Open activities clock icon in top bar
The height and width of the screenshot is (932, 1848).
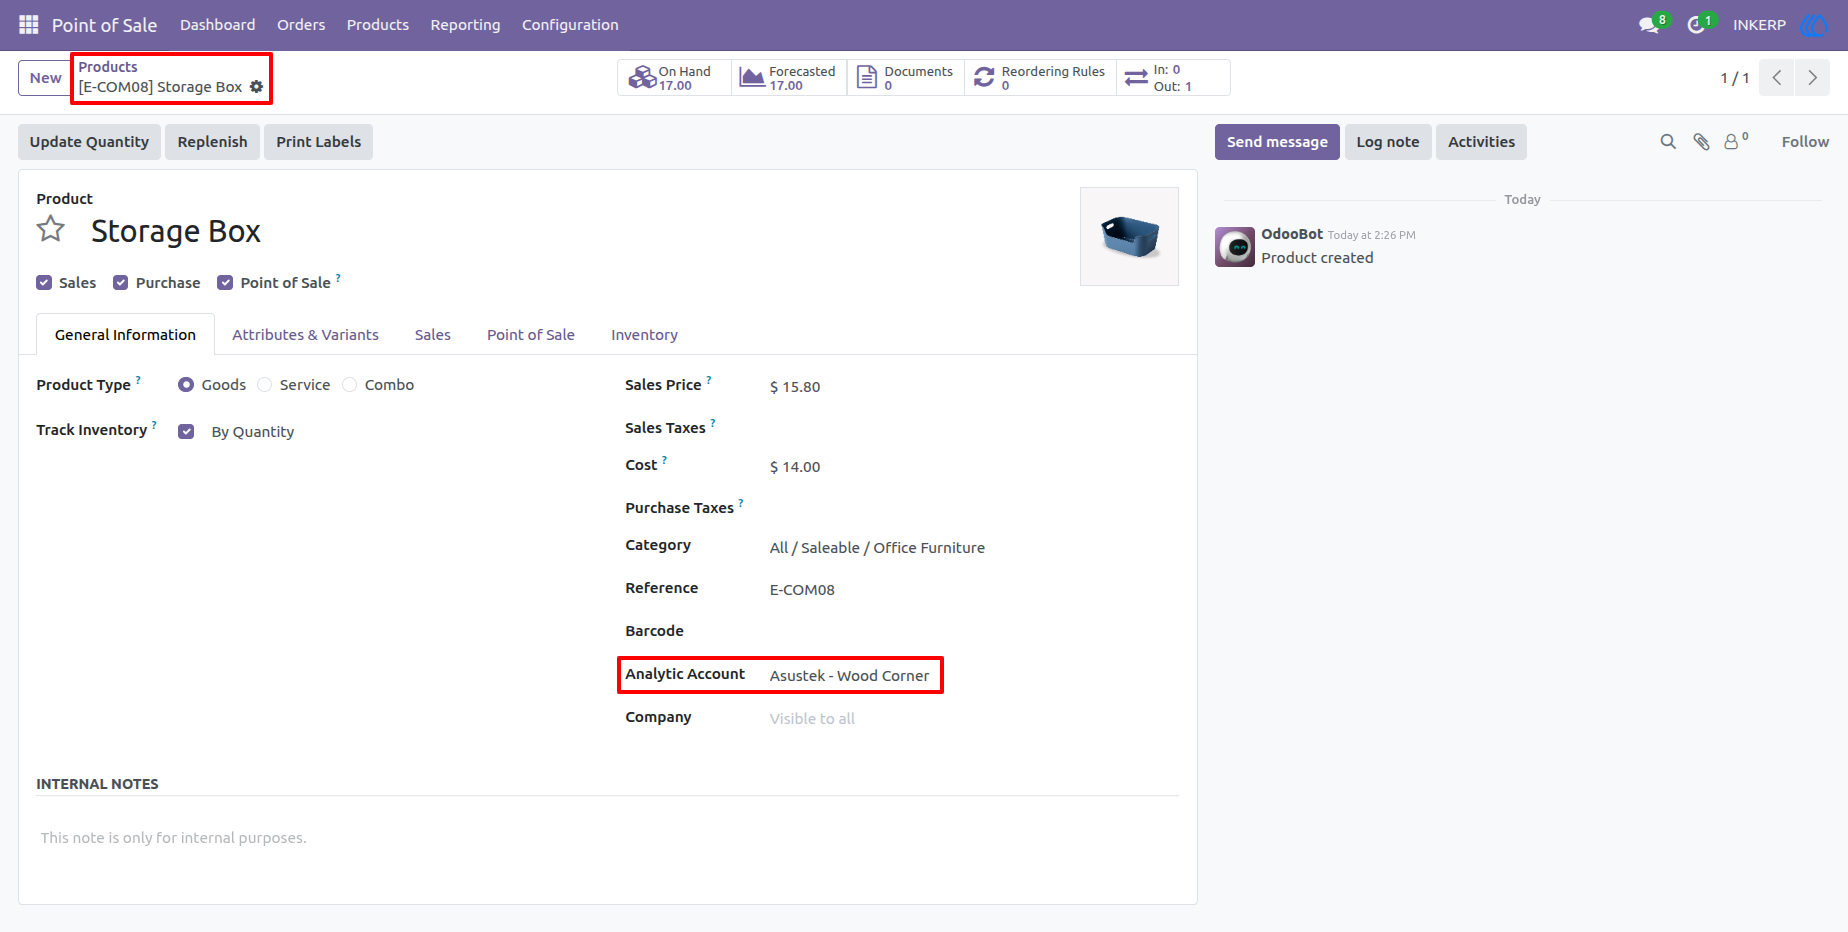(x=1696, y=25)
